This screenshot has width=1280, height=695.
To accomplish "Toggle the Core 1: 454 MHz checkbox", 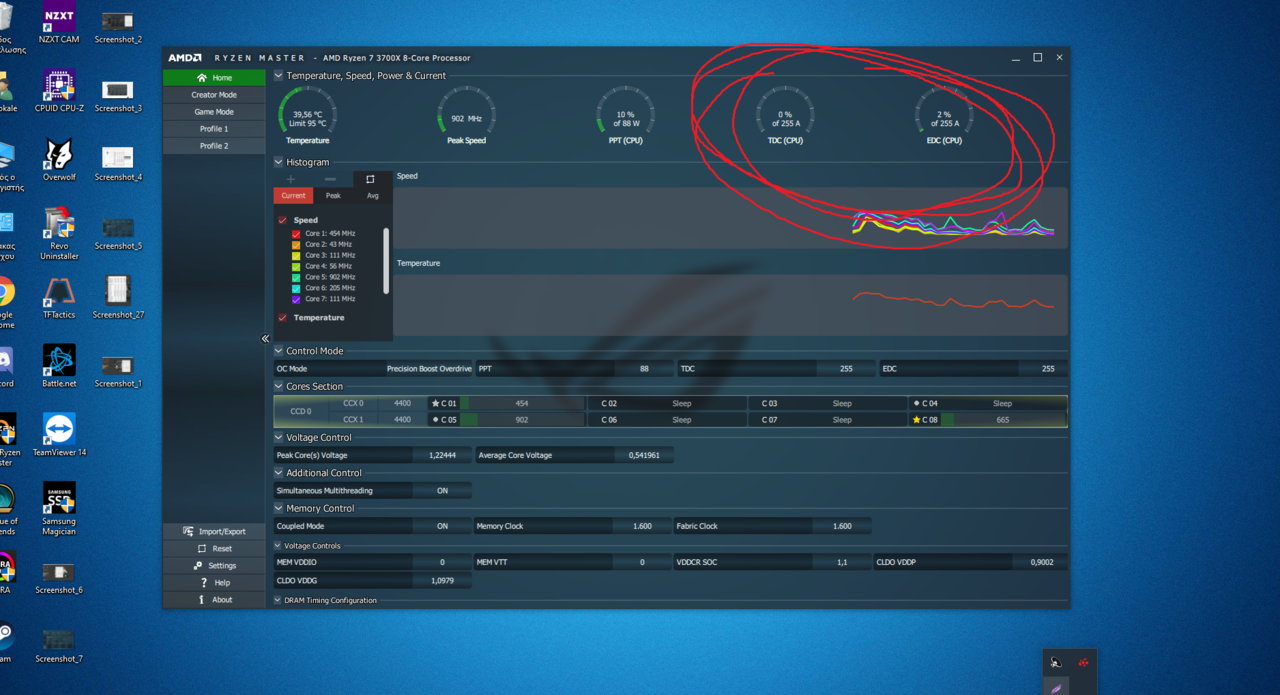I will click(296, 234).
